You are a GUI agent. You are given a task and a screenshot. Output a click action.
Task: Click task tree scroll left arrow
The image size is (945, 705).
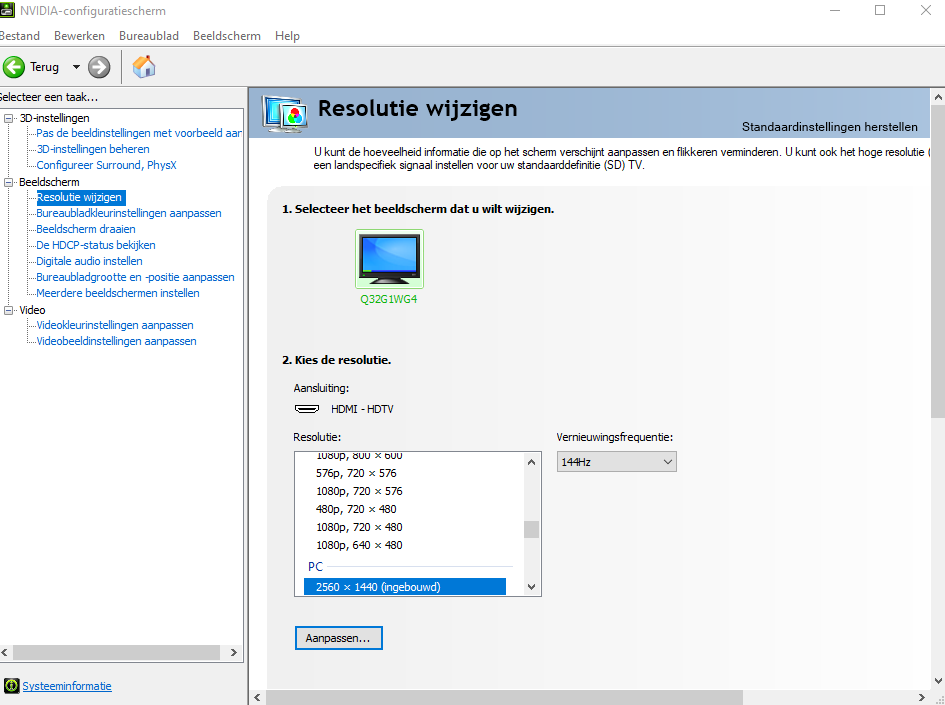[5, 653]
